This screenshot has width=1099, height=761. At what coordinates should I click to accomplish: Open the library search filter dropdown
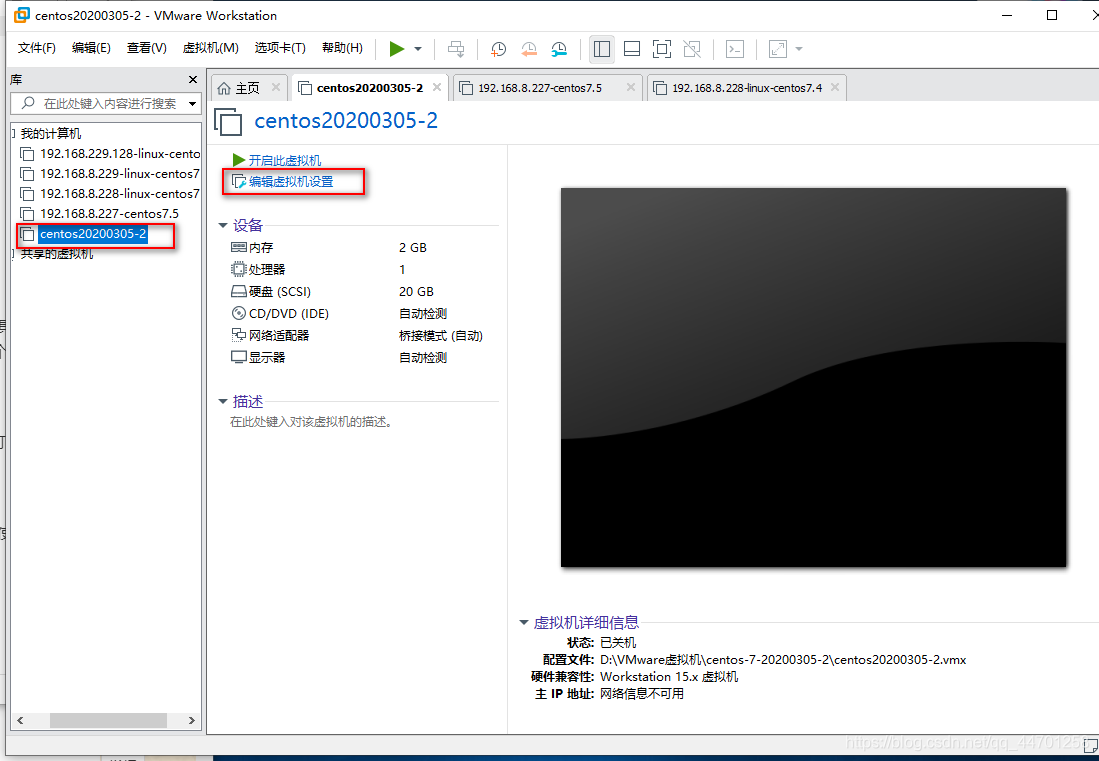(x=193, y=104)
